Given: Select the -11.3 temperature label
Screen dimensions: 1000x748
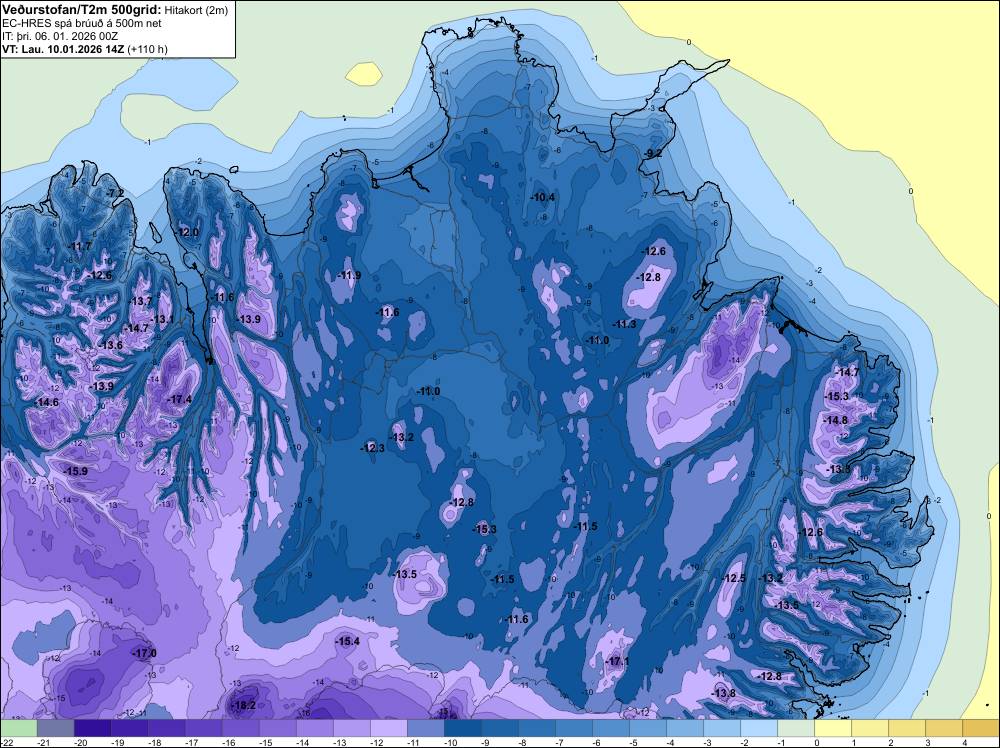Looking at the screenshot, I should pyautogui.click(x=624, y=325).
